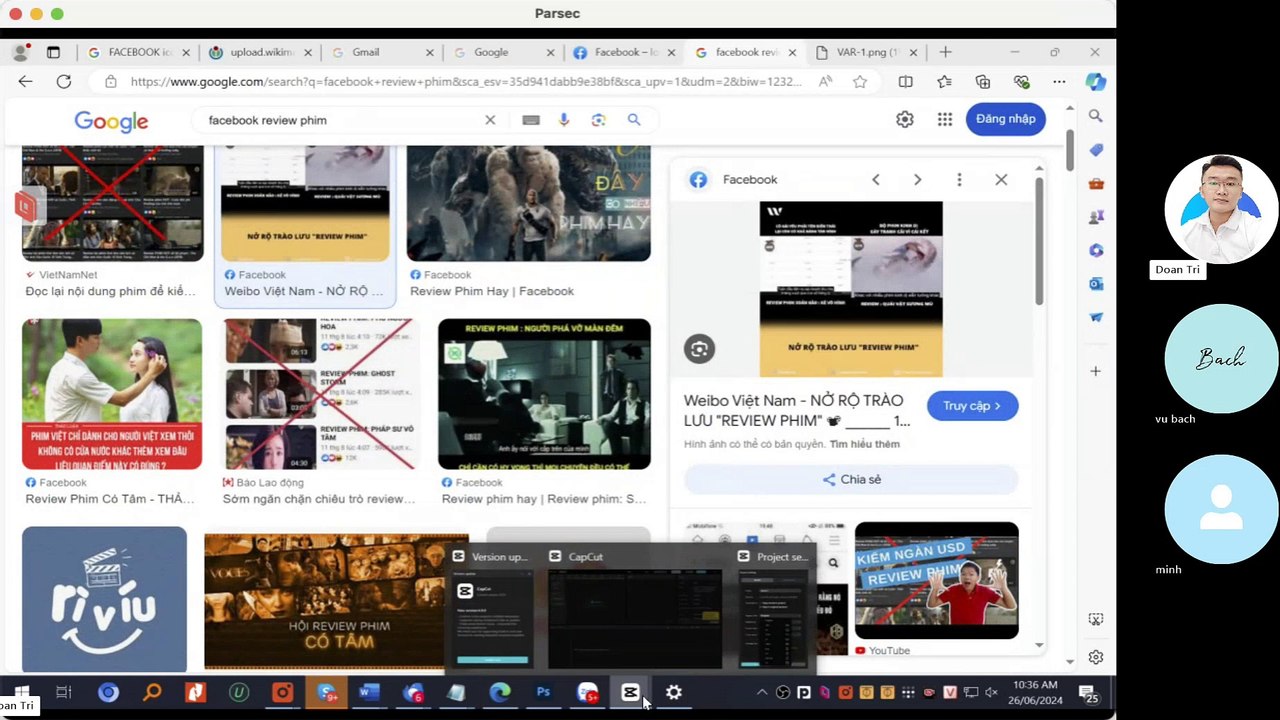This screenshot has height=720, width=1280.
Task: Open Edge read aloud icon
Action: coord(825,82)
